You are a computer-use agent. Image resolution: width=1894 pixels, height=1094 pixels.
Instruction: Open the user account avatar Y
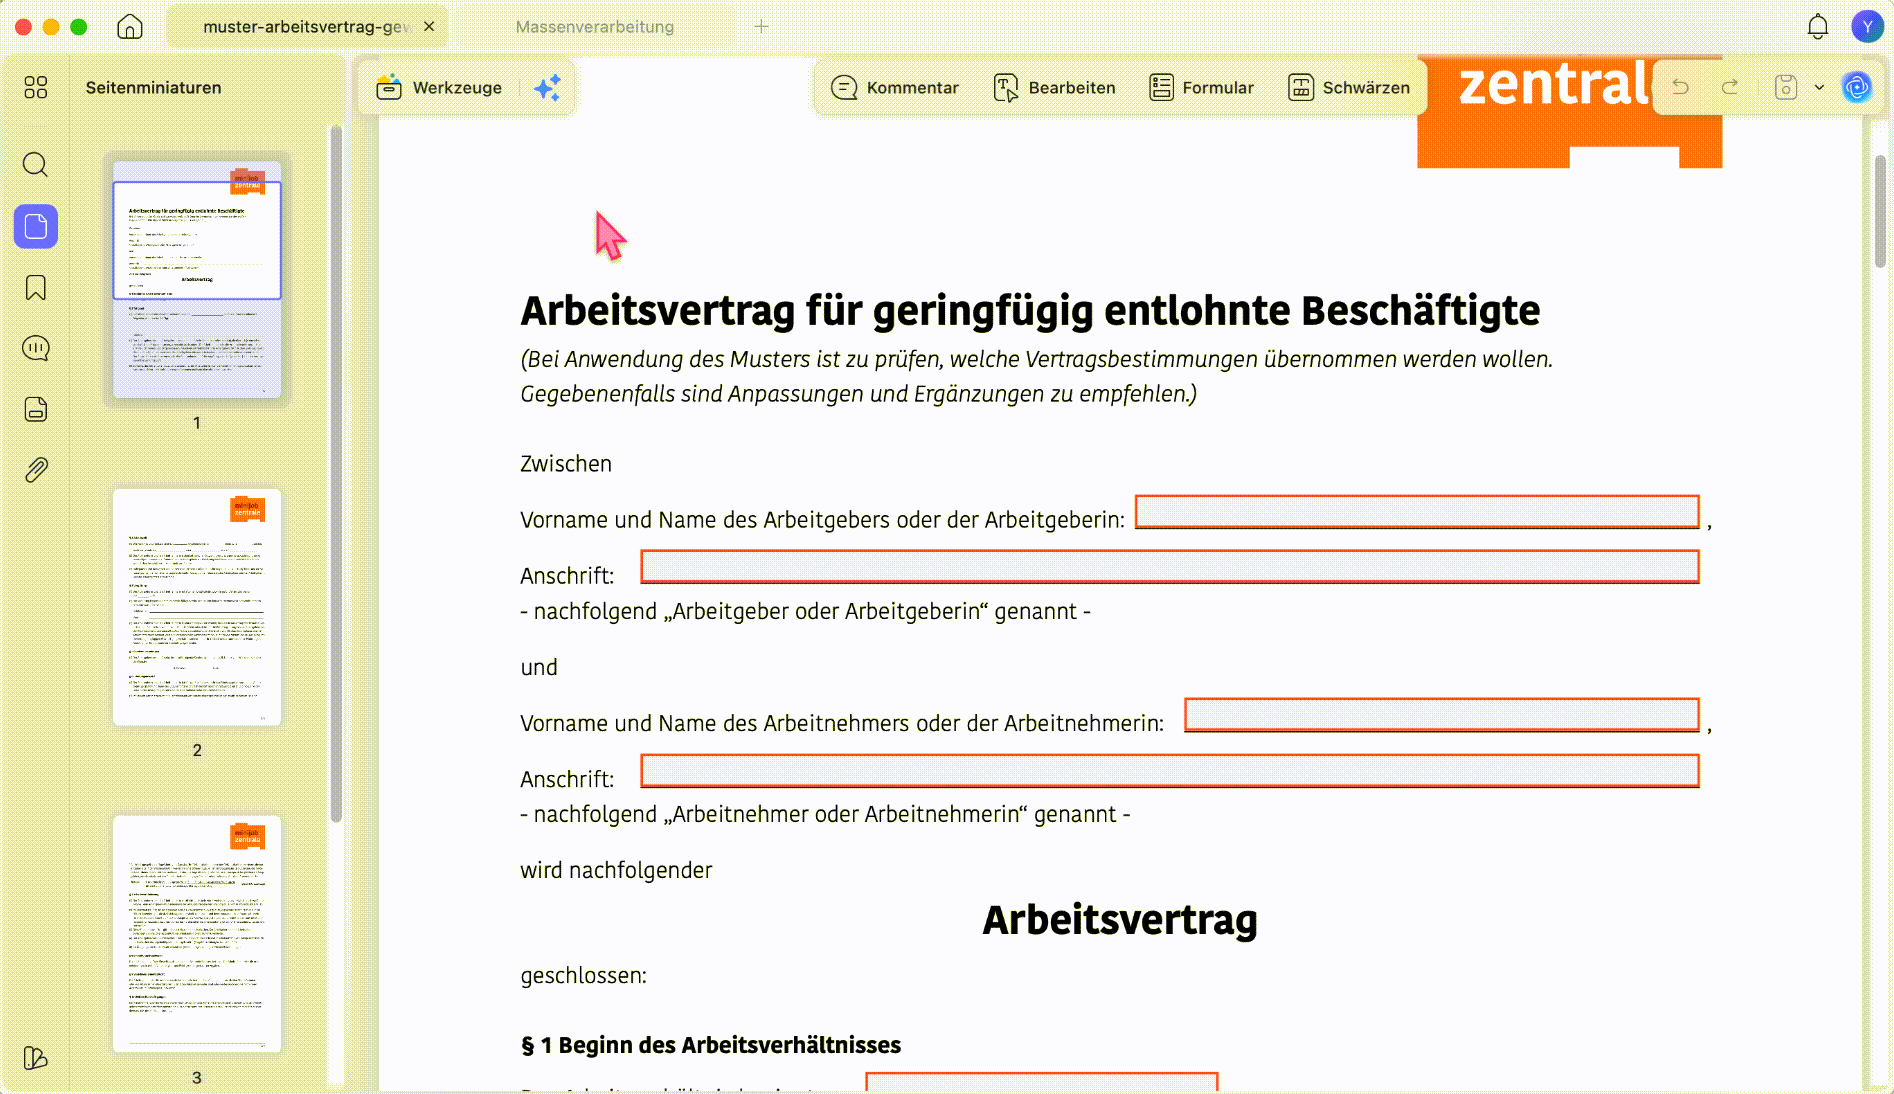(1867, 27)
